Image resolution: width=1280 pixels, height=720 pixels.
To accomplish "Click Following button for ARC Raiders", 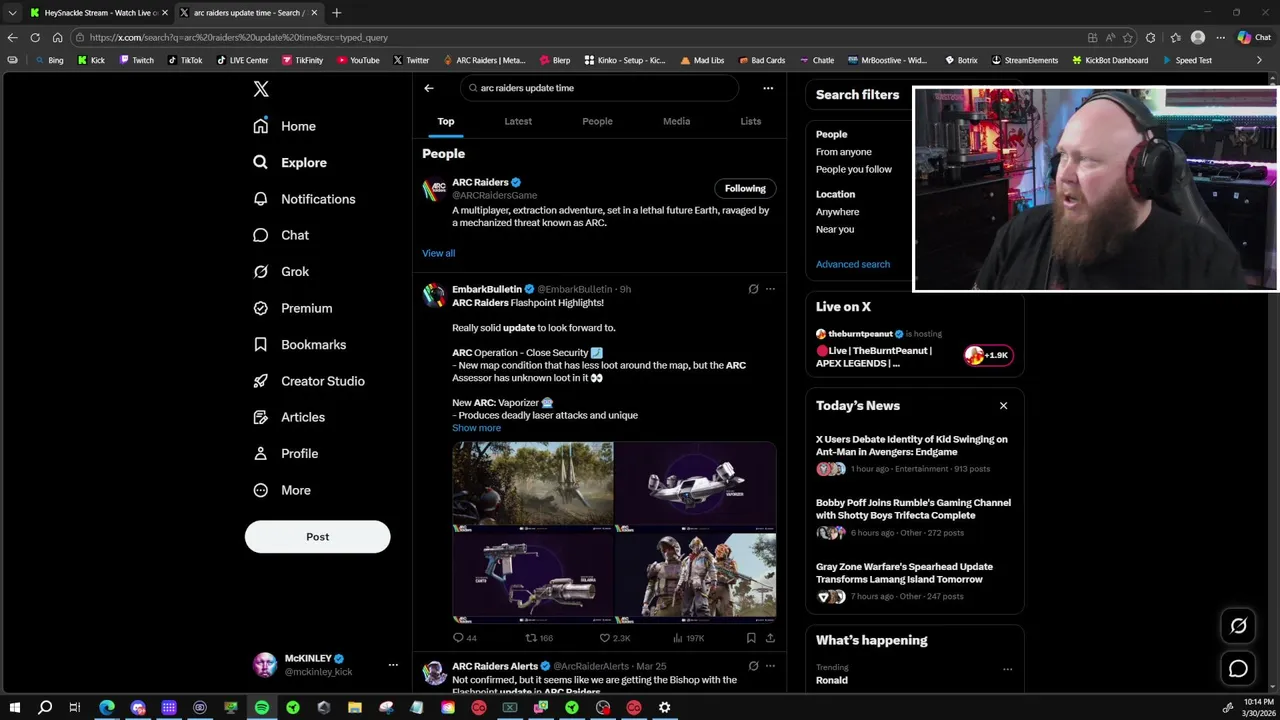I will (745, 188).
